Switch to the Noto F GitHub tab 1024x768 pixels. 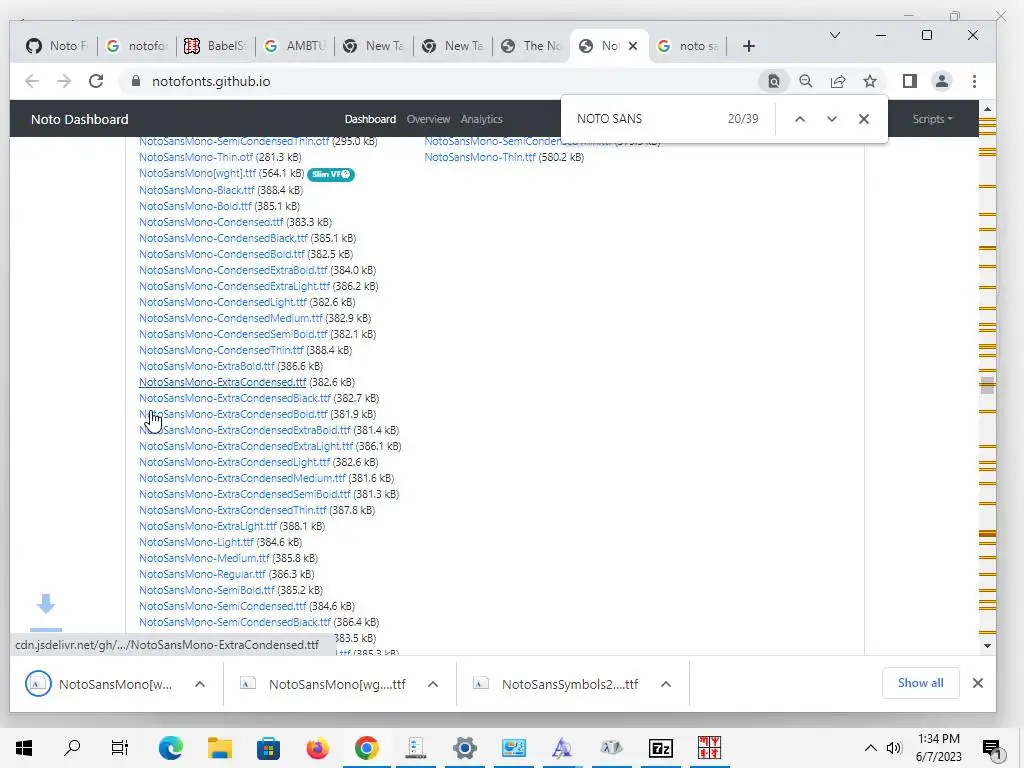(x=57, y=46)
